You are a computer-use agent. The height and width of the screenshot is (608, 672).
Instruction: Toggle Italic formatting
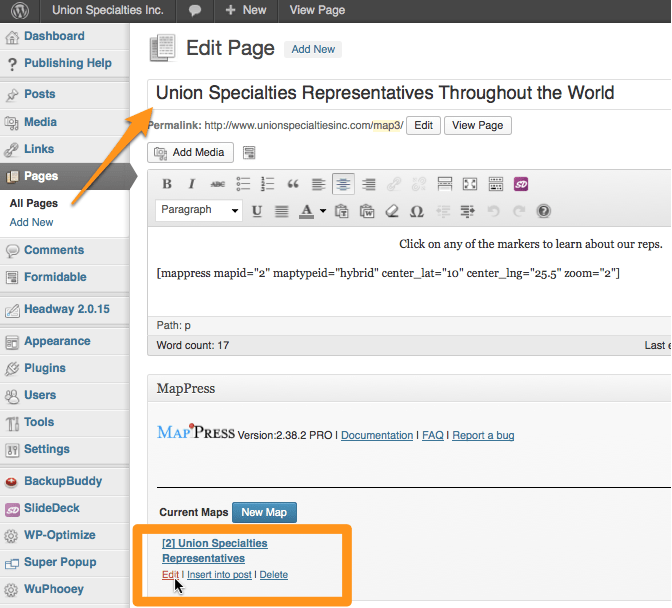pyautogui.click(x=192, y=184)
